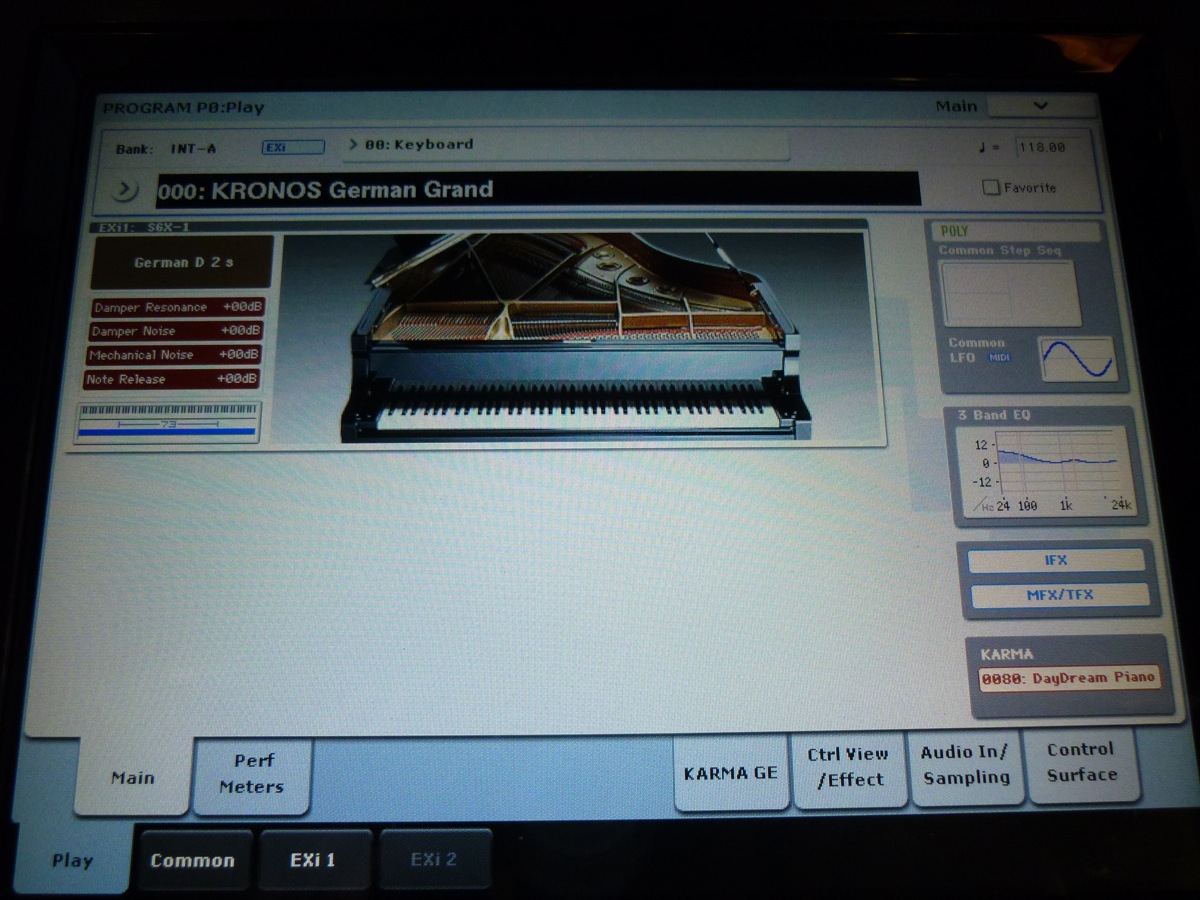
Task: Select KARMA GE 0080: DayDream Piano
Action: [1069, 678]
